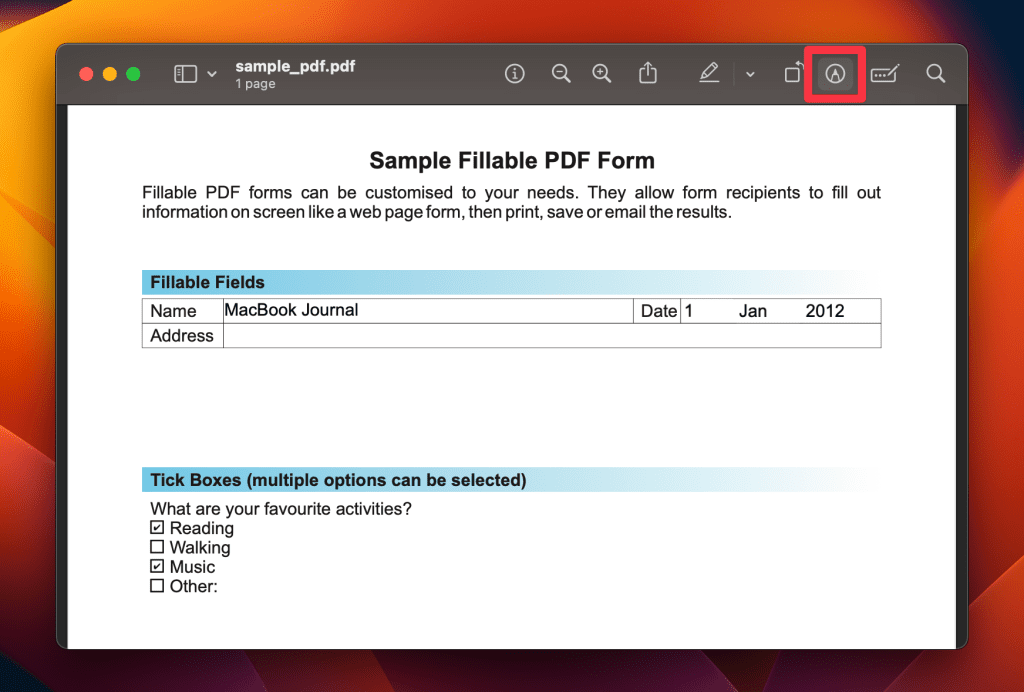Click the empty Address field
The image size is (1024, 692).
551,336
